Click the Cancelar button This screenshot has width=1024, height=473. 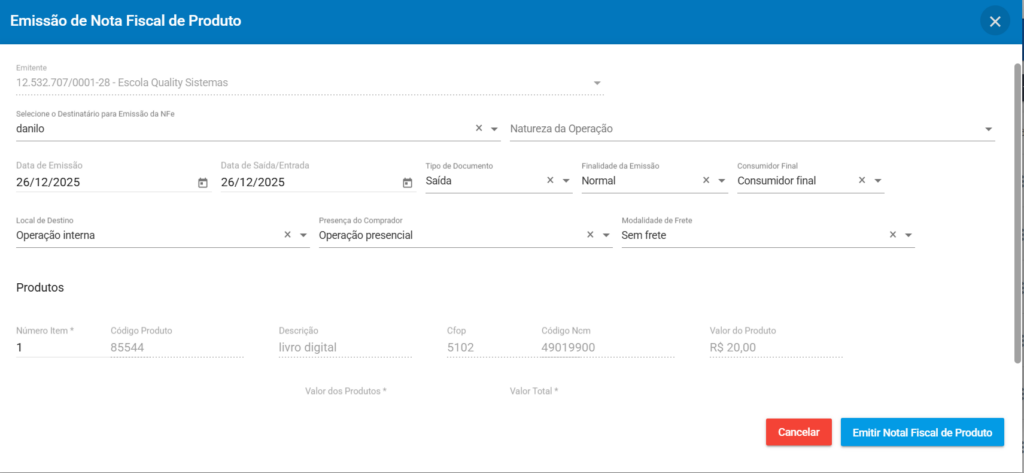point(798,432)
